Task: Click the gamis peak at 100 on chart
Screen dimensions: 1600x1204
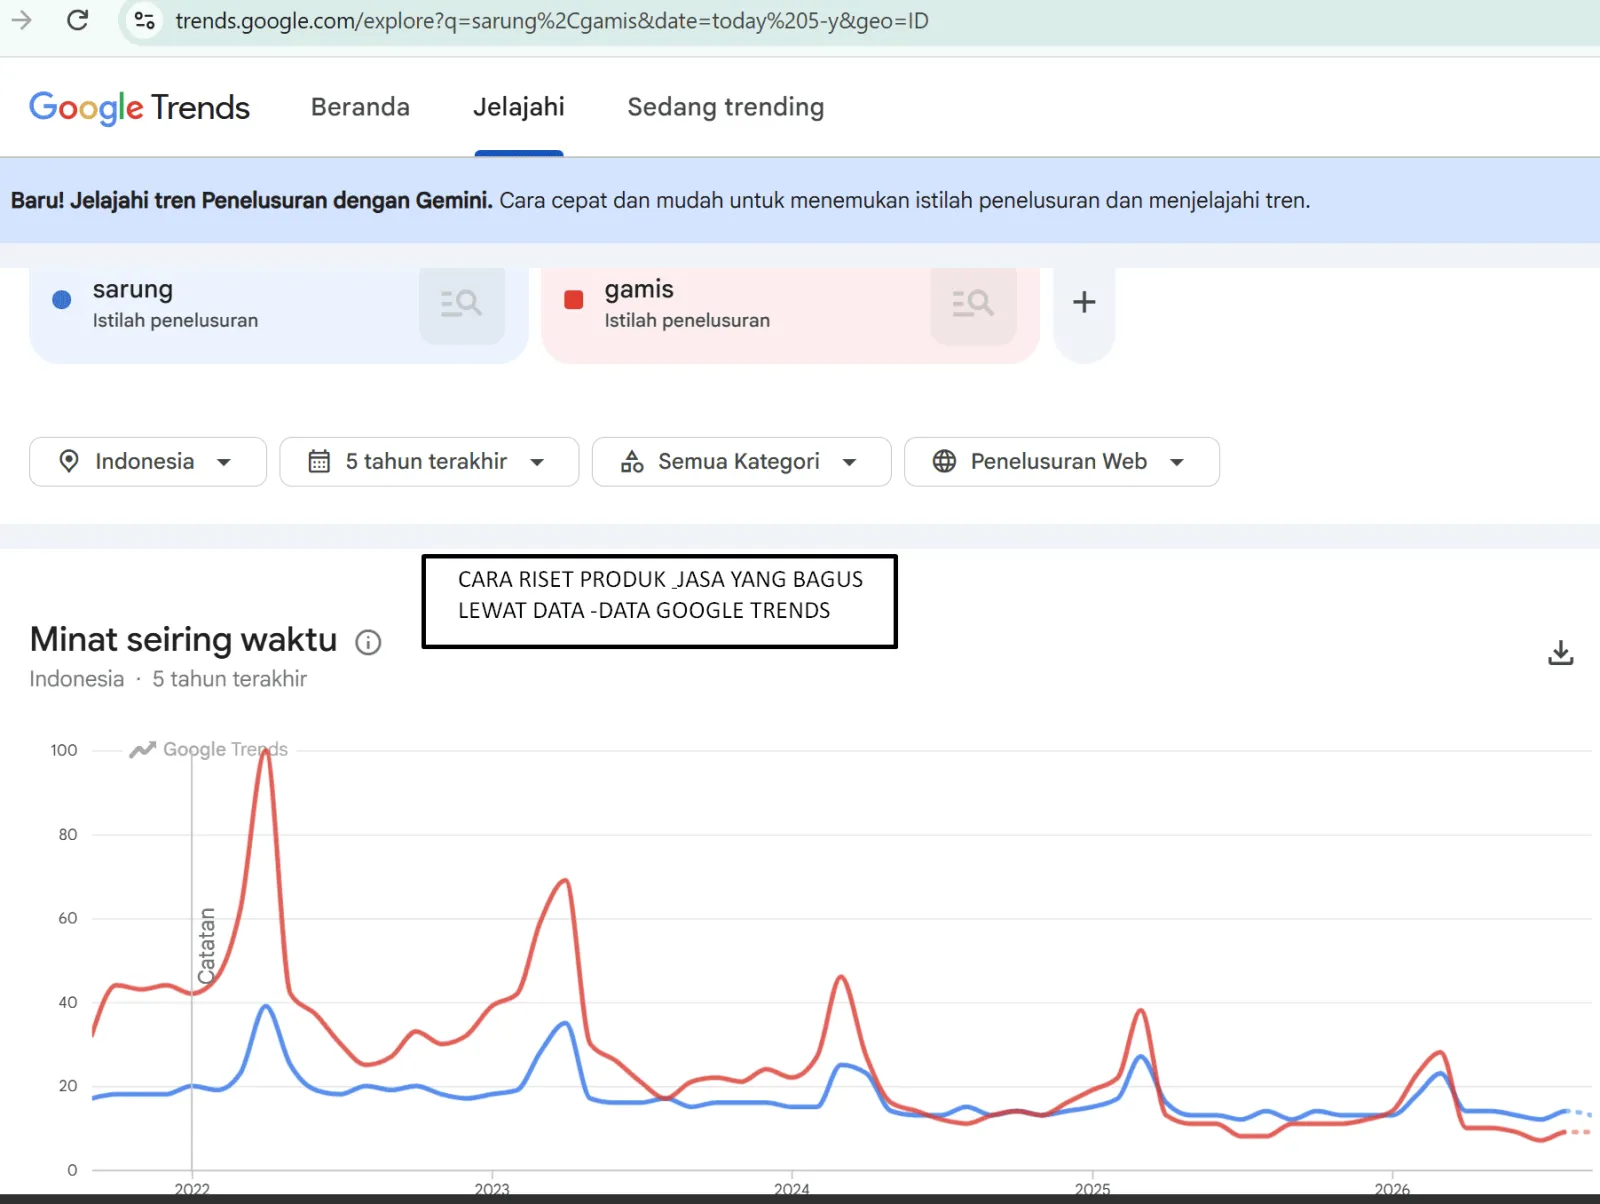Action: coord(265,751)
